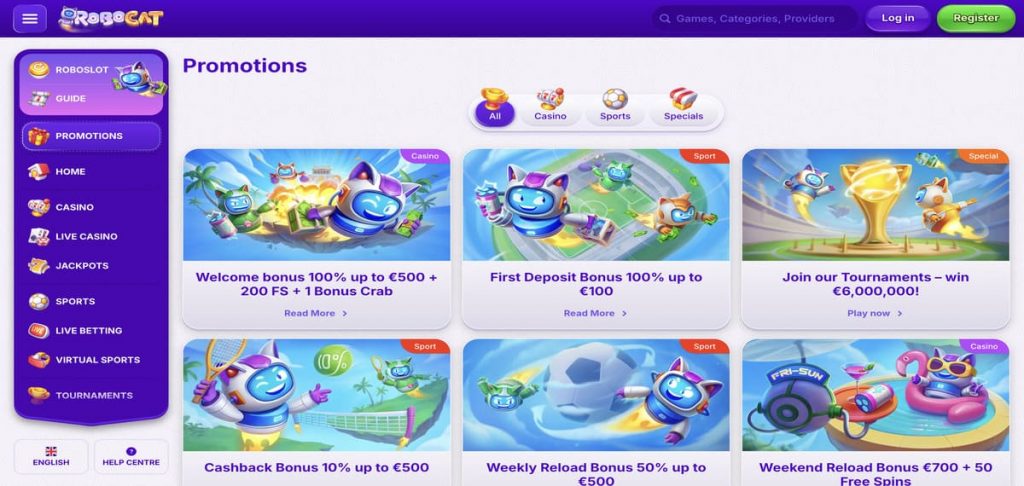
Task: Expand Read More on Welcome bonus
Action: [x=316, y=314]
